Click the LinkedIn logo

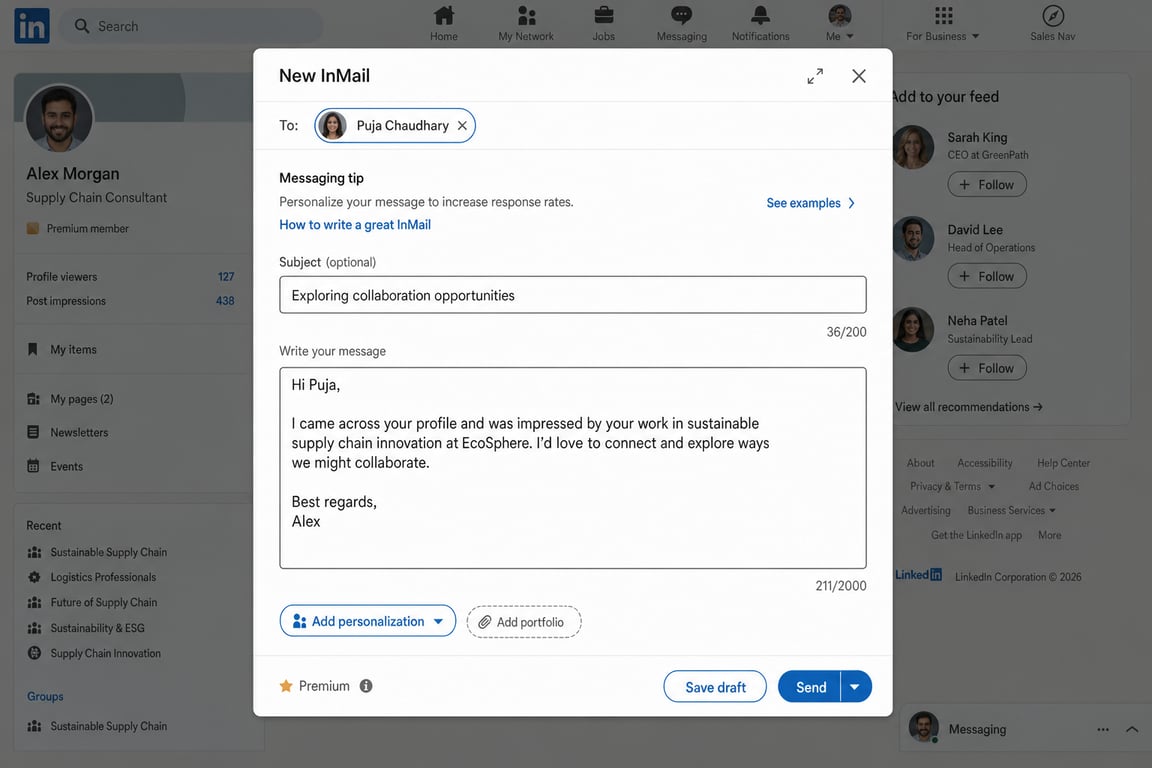pos(32,26)
